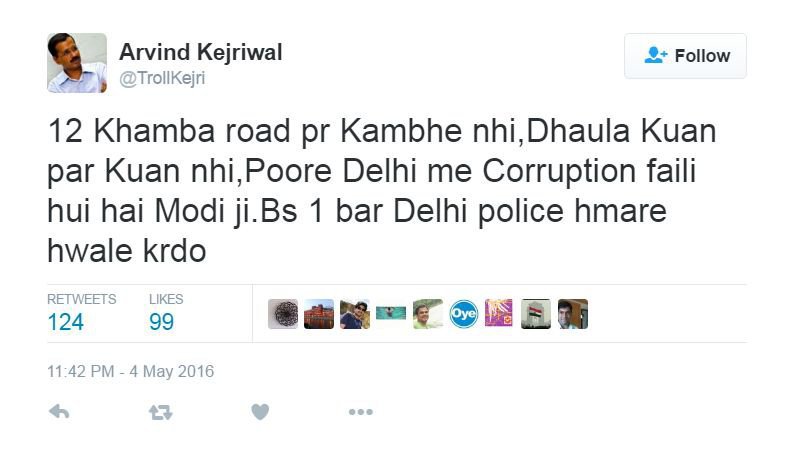Open the tweet timestamp 4 May 2016

[x=131, y=371]
